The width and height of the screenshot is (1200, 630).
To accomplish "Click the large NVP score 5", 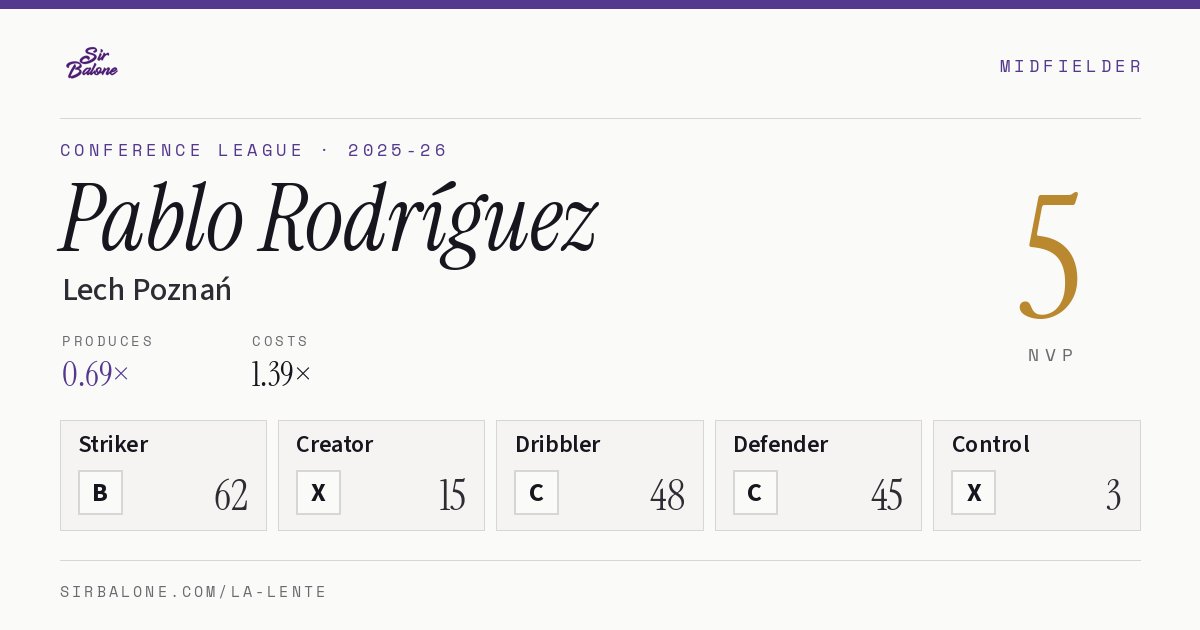I will (x=1050, y=256).
